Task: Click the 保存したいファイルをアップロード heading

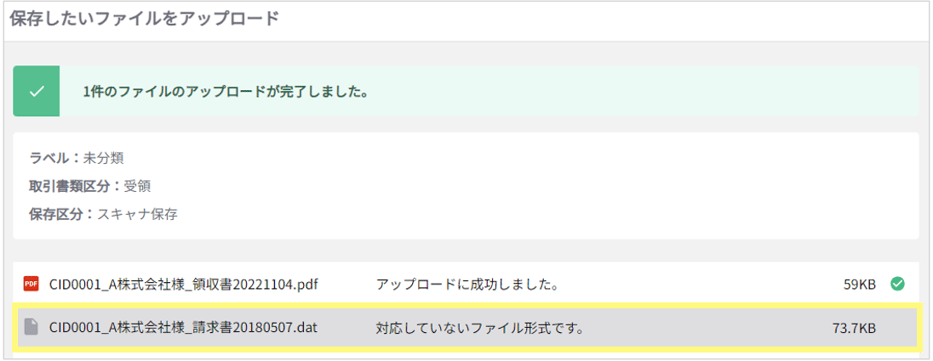Action: pyautogui.click(x=144, y=18)
